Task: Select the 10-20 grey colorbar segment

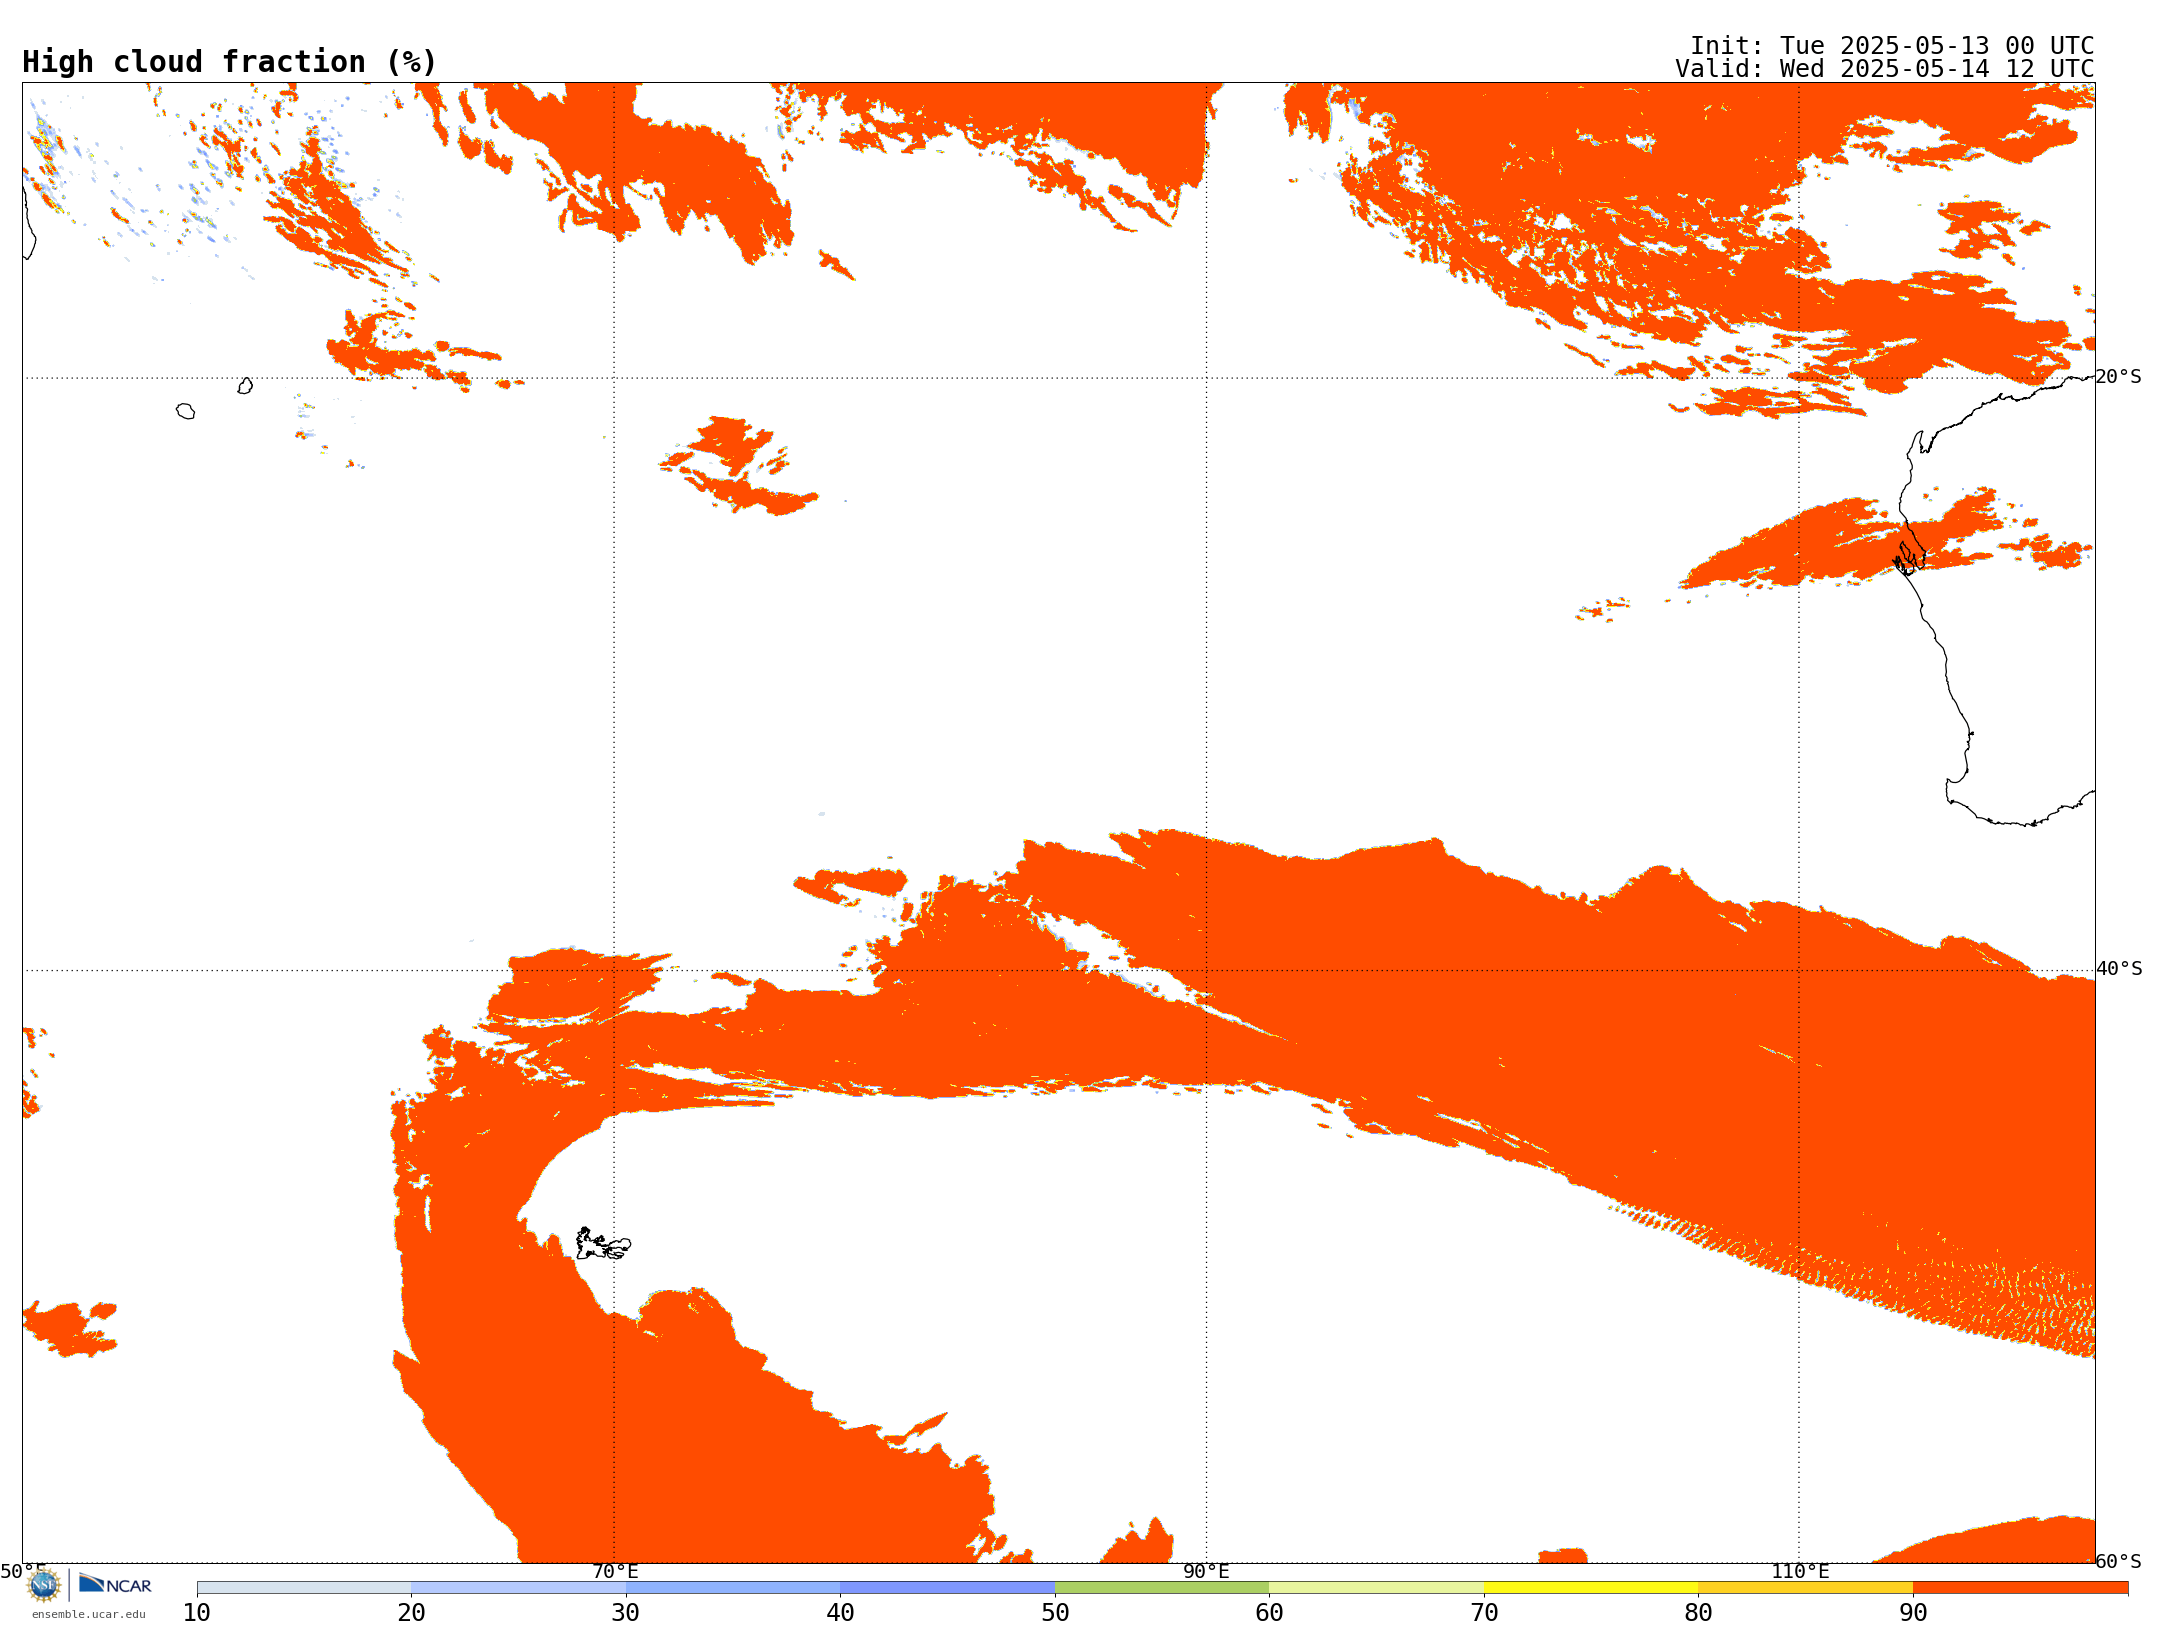Action: tap(304, 1588)
